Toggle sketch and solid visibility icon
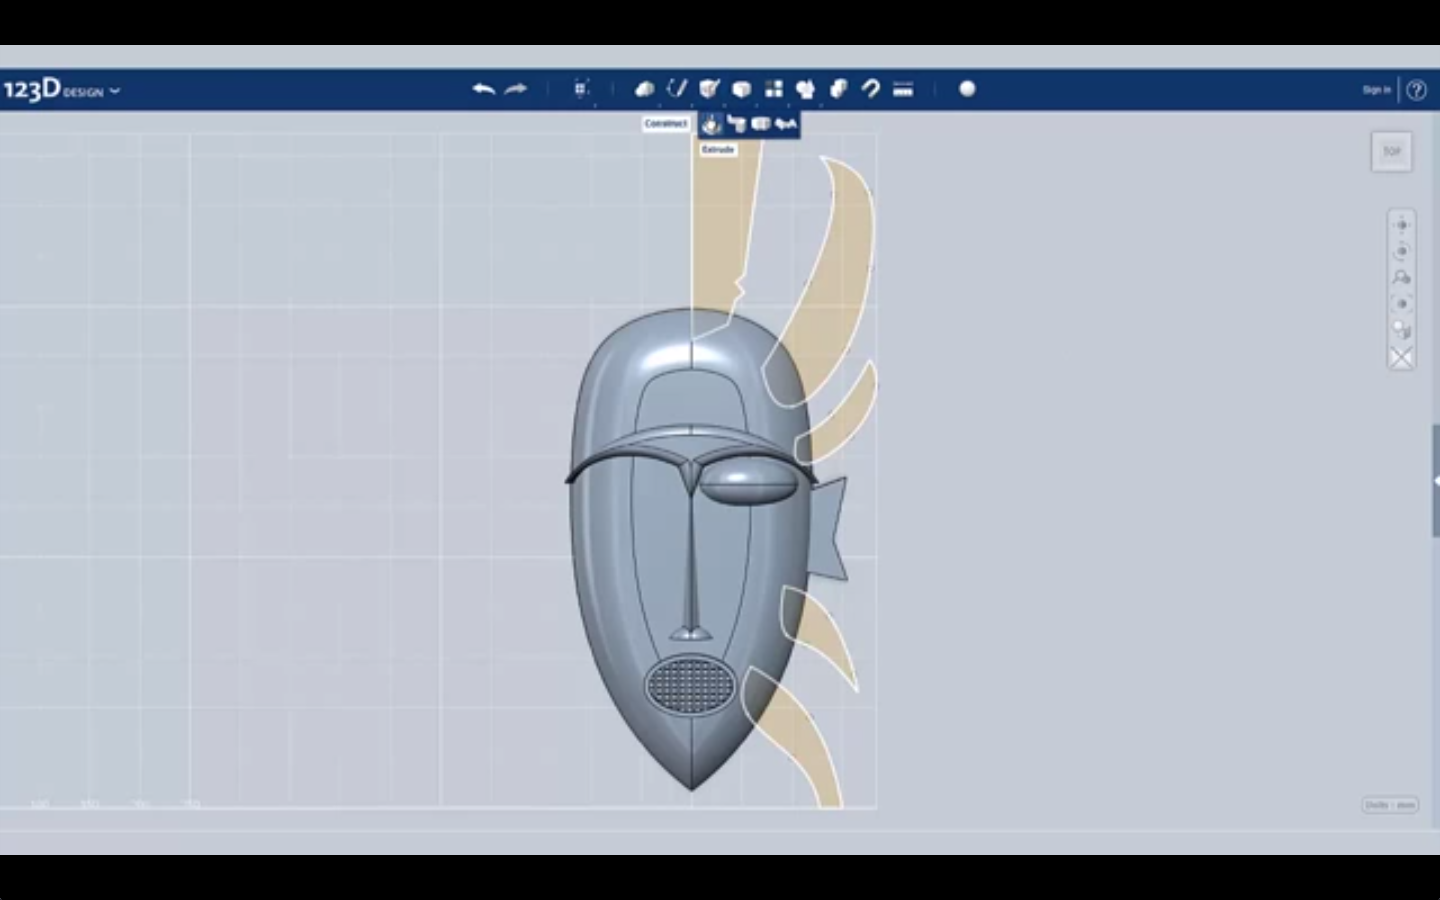The width and height of the screenshot is (1440, 900). coord(1401,357)
